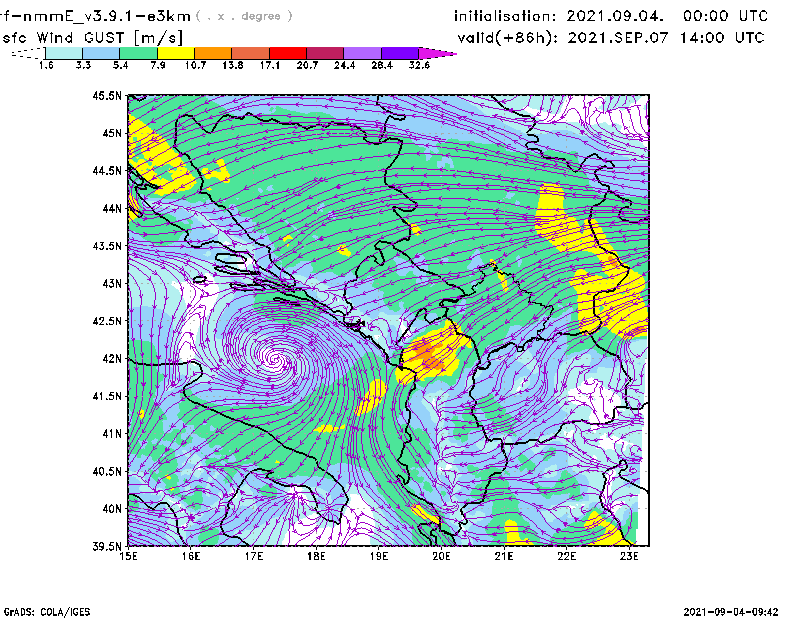Click the 16E longitude label

pyautogui.click(x=191, y=557)
